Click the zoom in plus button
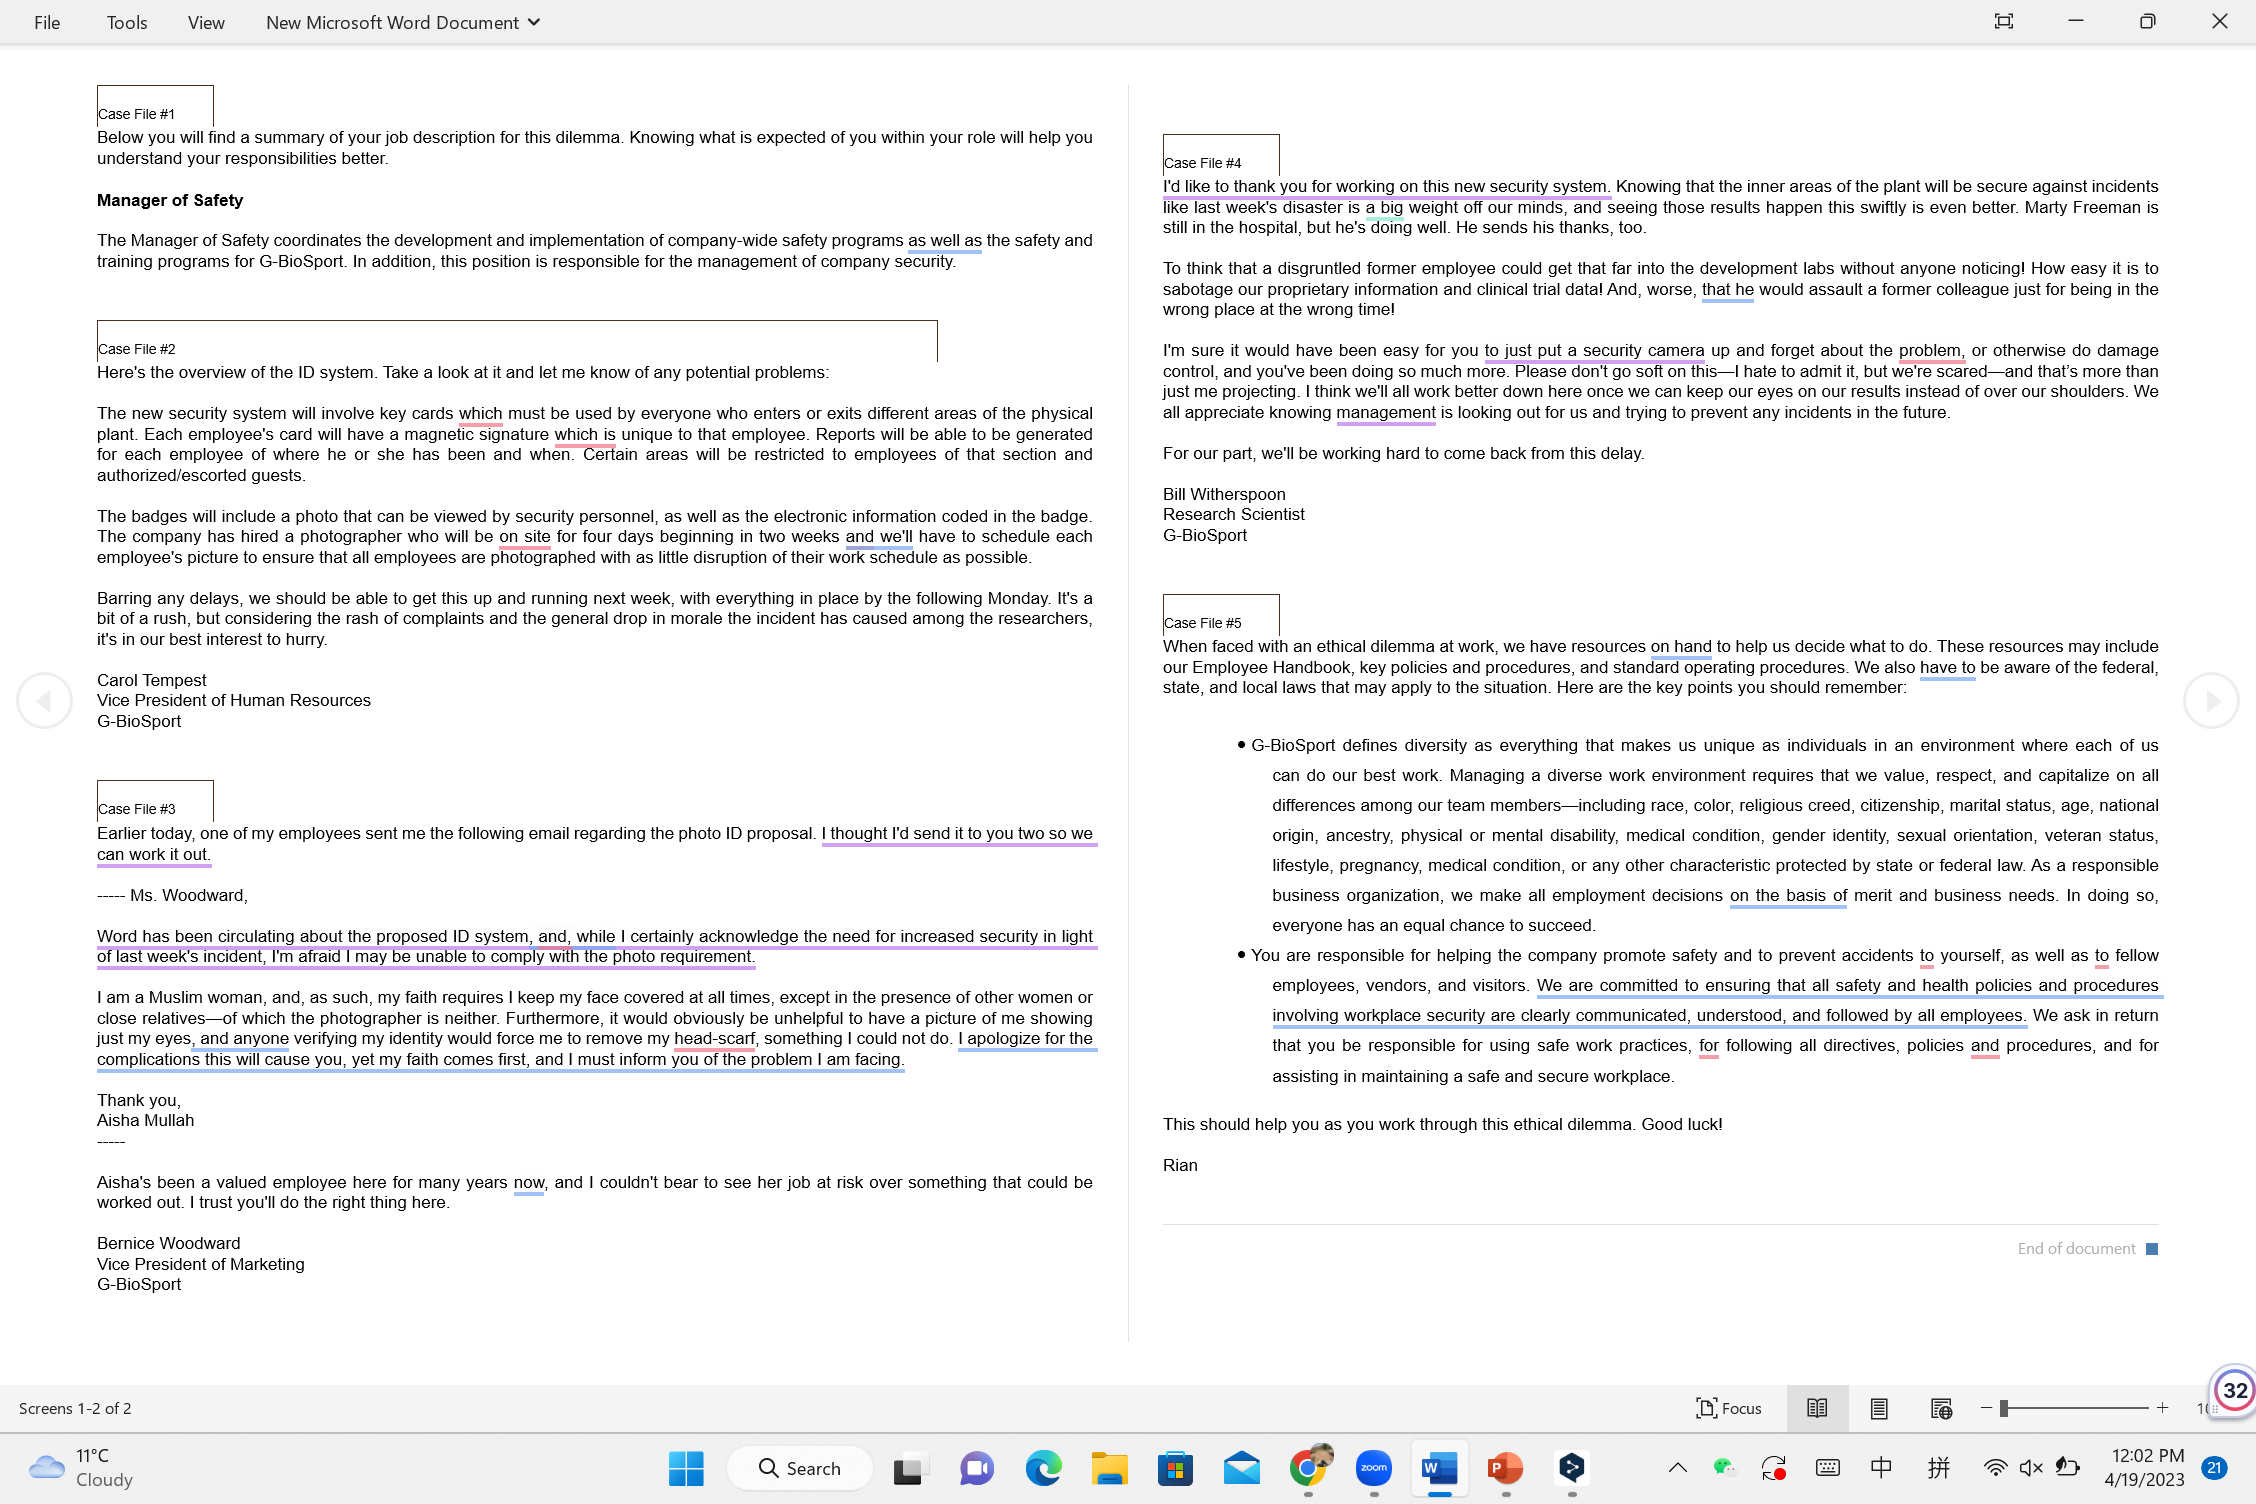This screenshot has width=2256, height=1504. (2162, 1408)
